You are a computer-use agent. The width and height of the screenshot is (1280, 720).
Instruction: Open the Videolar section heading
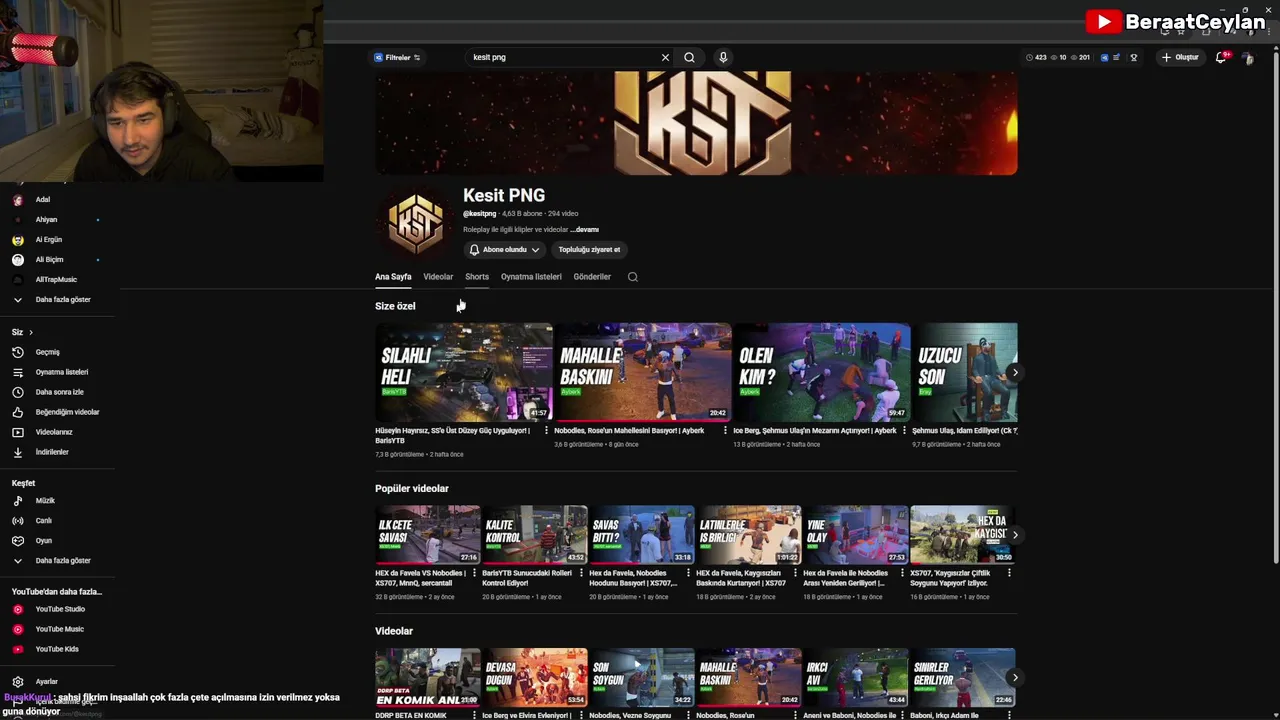tap(394, 631)
